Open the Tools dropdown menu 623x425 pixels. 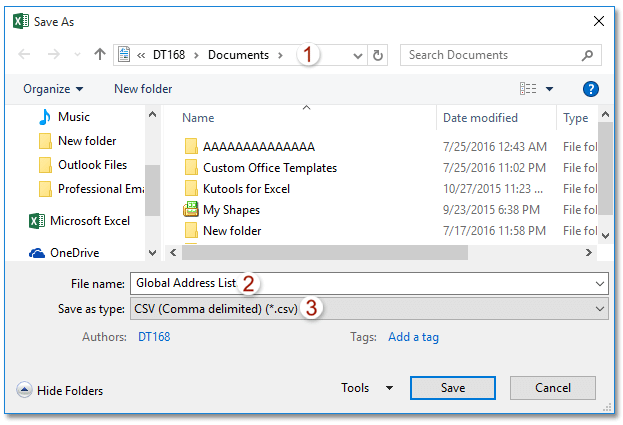pyautogui.click(x=366, y=388)
